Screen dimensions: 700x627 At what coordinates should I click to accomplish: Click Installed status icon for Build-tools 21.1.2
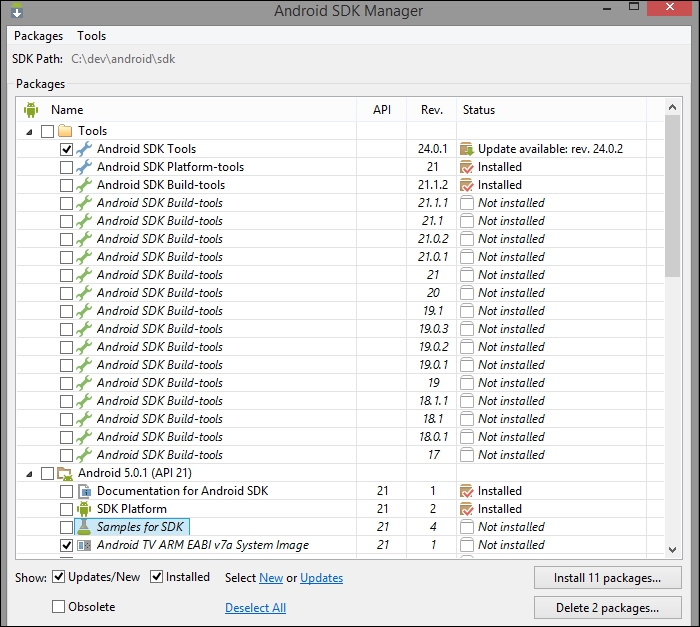pos(467,185)
